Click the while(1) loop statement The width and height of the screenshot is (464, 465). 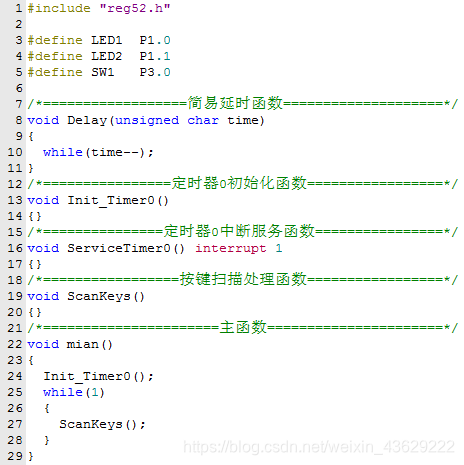74,392
